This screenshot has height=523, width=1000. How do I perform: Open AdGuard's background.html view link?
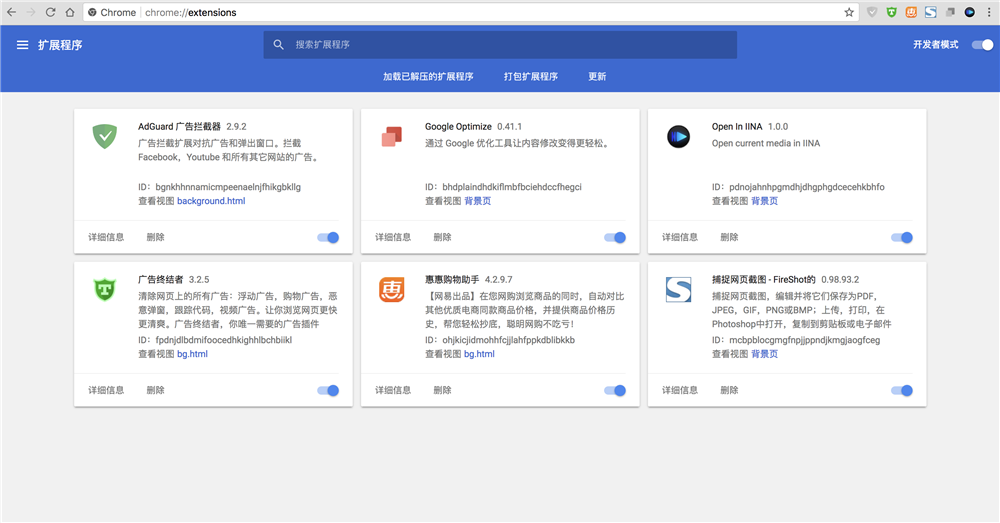click(x=211, y=201)
